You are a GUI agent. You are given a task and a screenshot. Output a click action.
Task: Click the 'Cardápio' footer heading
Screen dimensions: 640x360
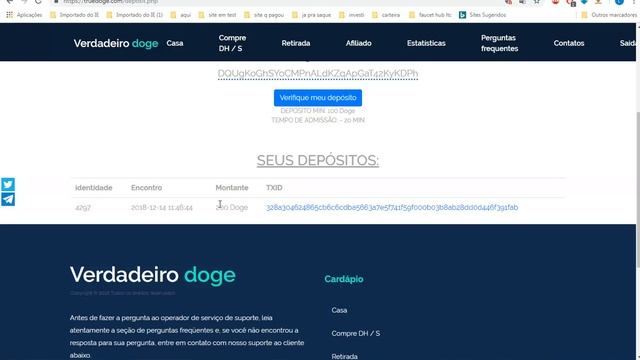click(344, 279)
